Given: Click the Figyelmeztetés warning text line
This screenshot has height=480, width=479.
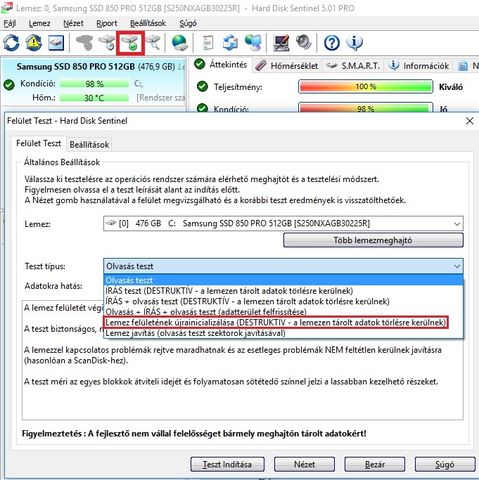Looking at the screenshot, I should tap(194, 433).
